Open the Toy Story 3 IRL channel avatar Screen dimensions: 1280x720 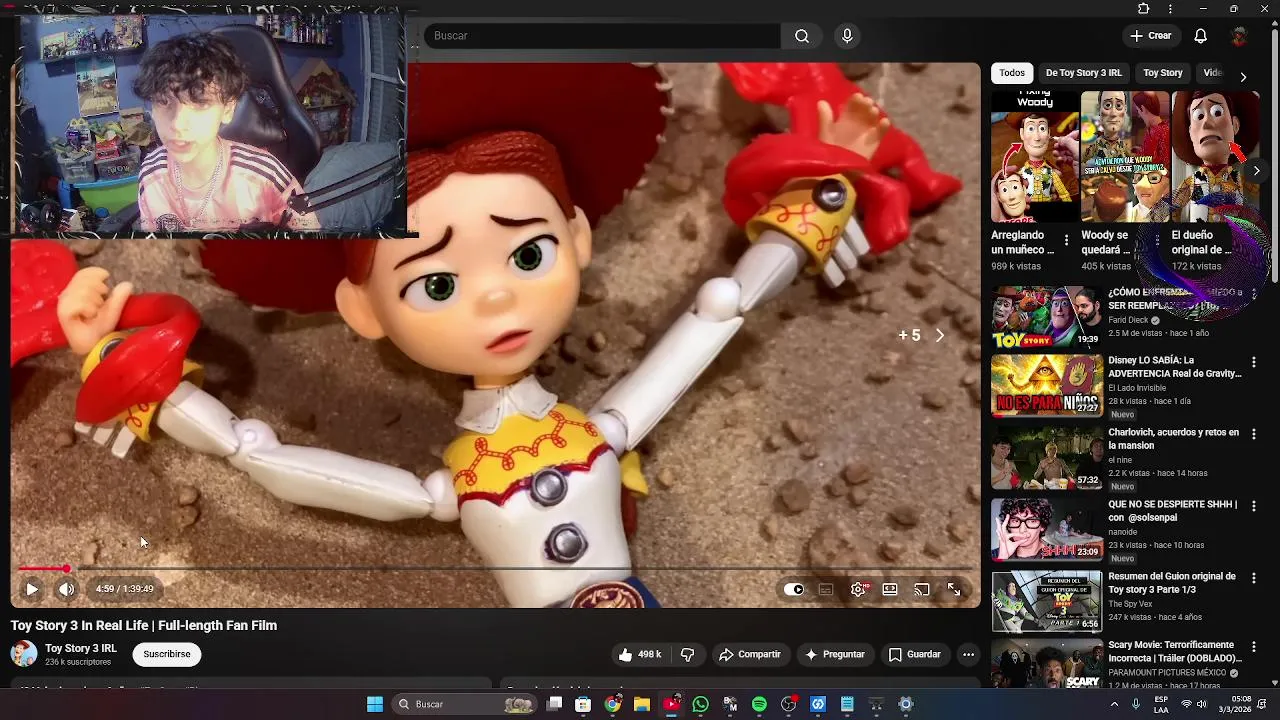[24, 654]
